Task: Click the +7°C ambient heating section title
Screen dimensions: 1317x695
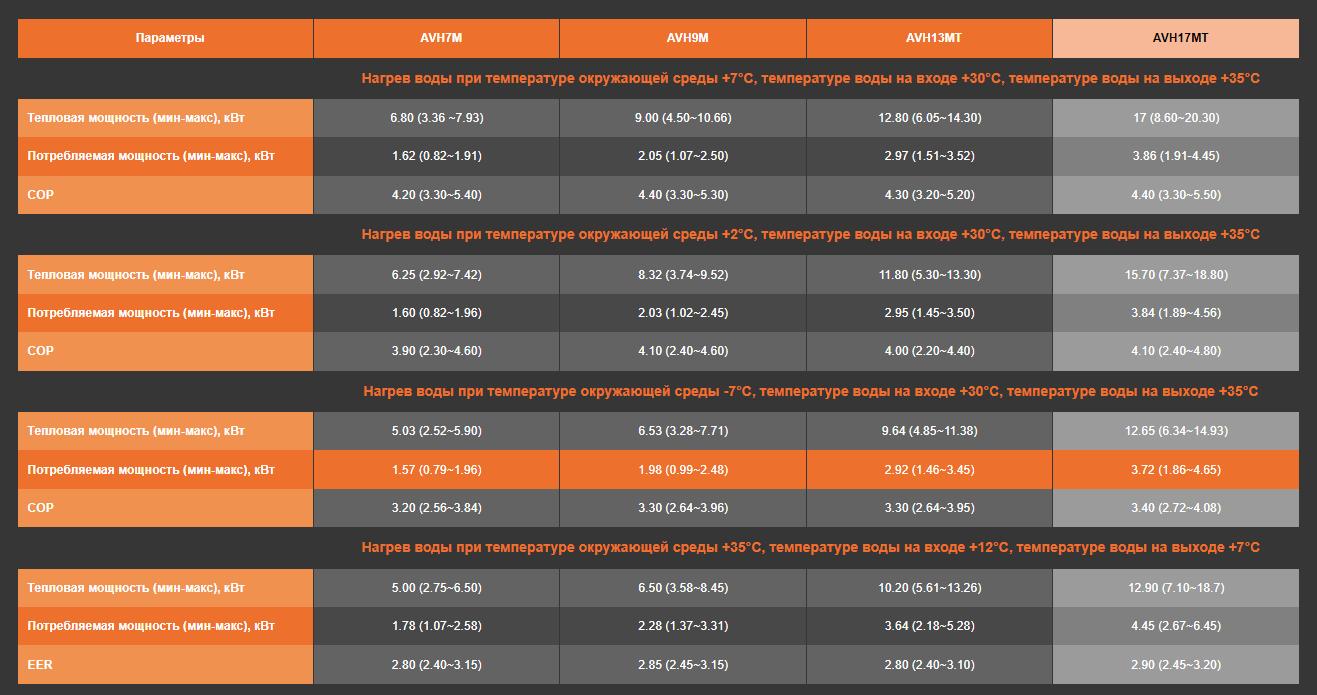Action: [x=810, y=78]
